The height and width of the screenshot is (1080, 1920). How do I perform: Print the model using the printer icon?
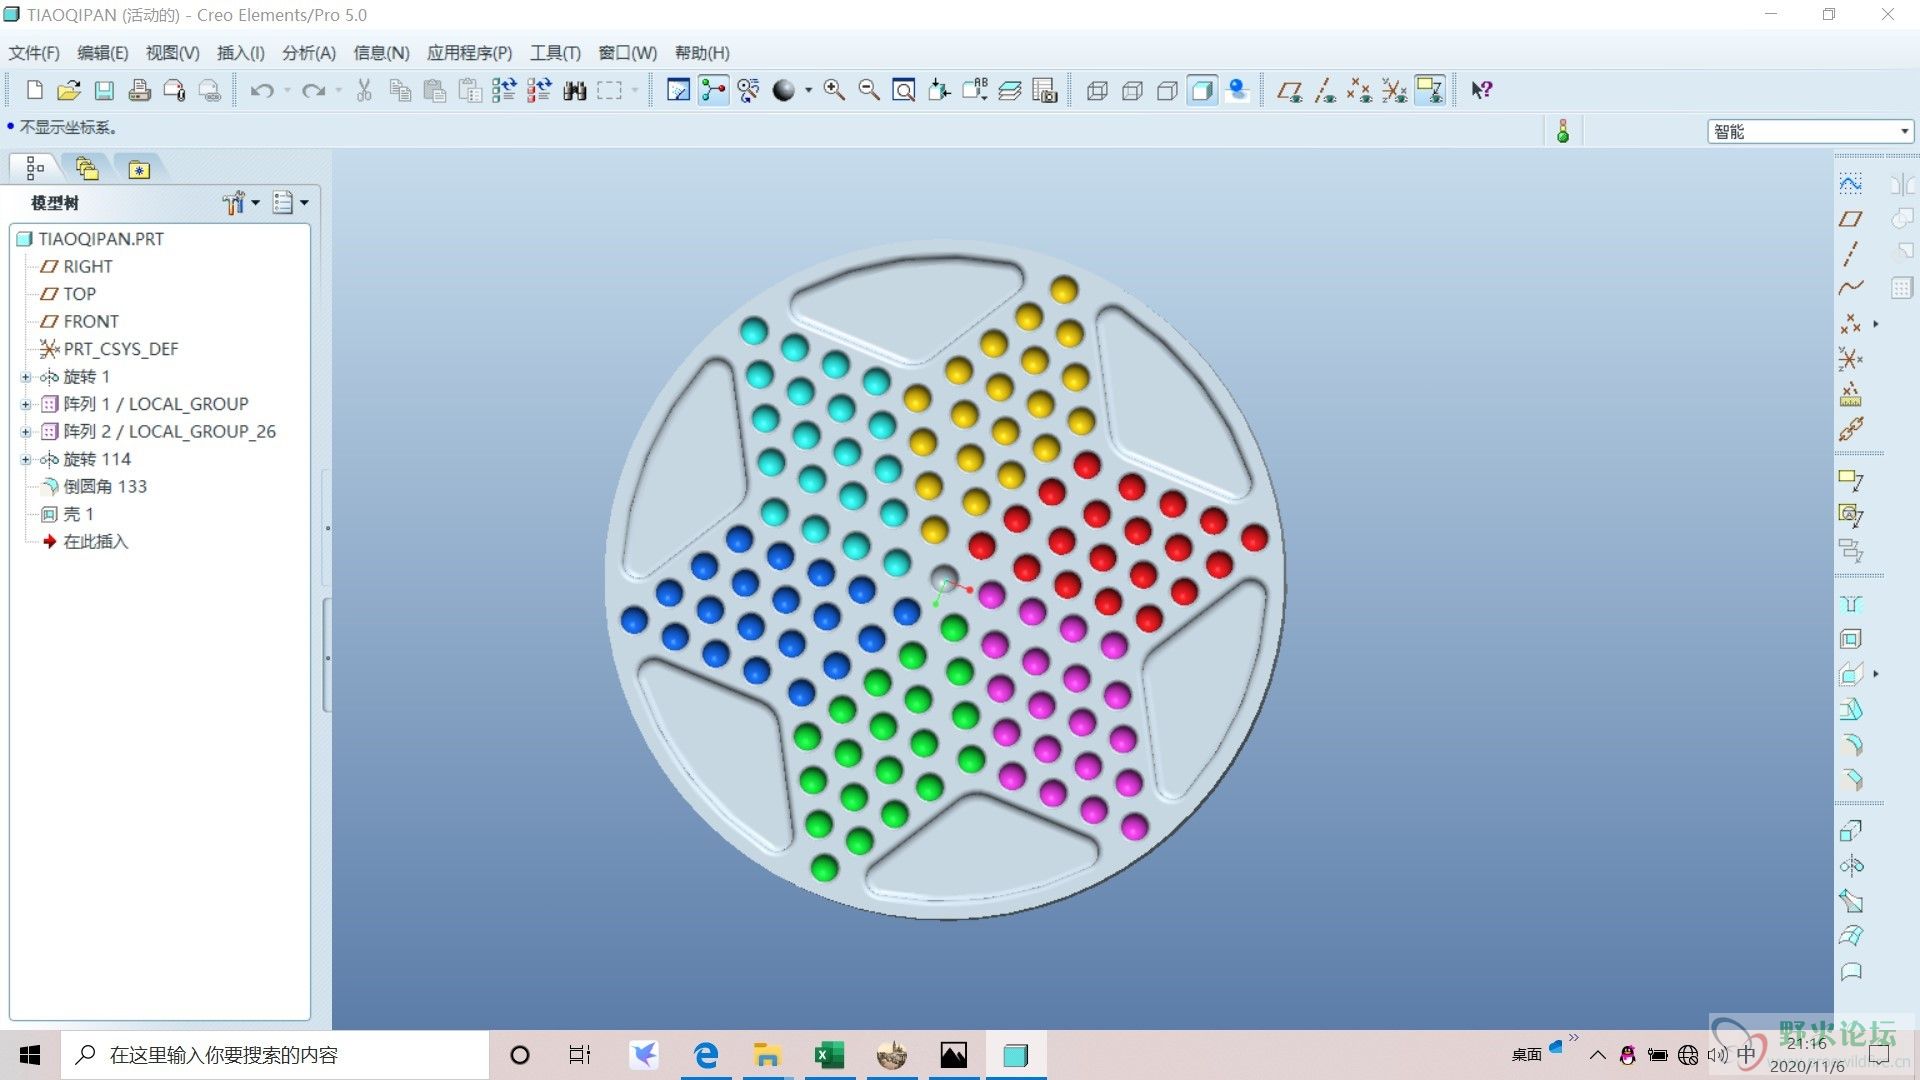[139, 90]
